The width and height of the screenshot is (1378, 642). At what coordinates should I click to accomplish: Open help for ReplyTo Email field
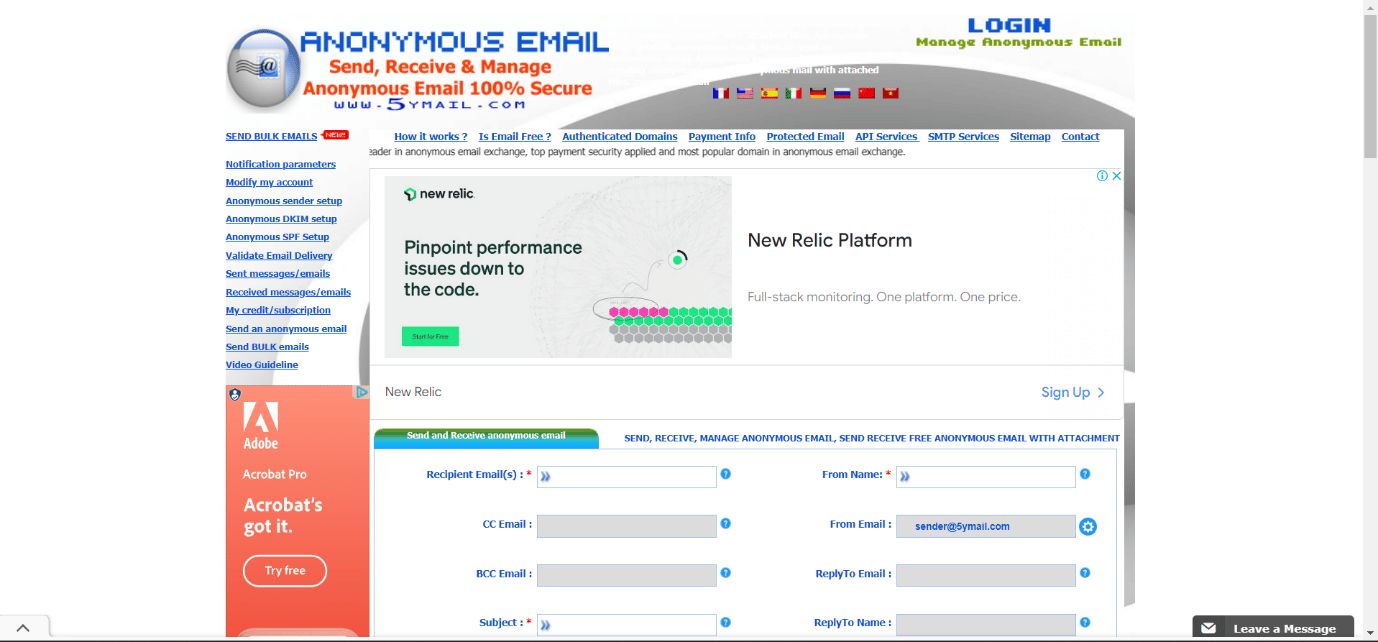[x=1085, y=573]
